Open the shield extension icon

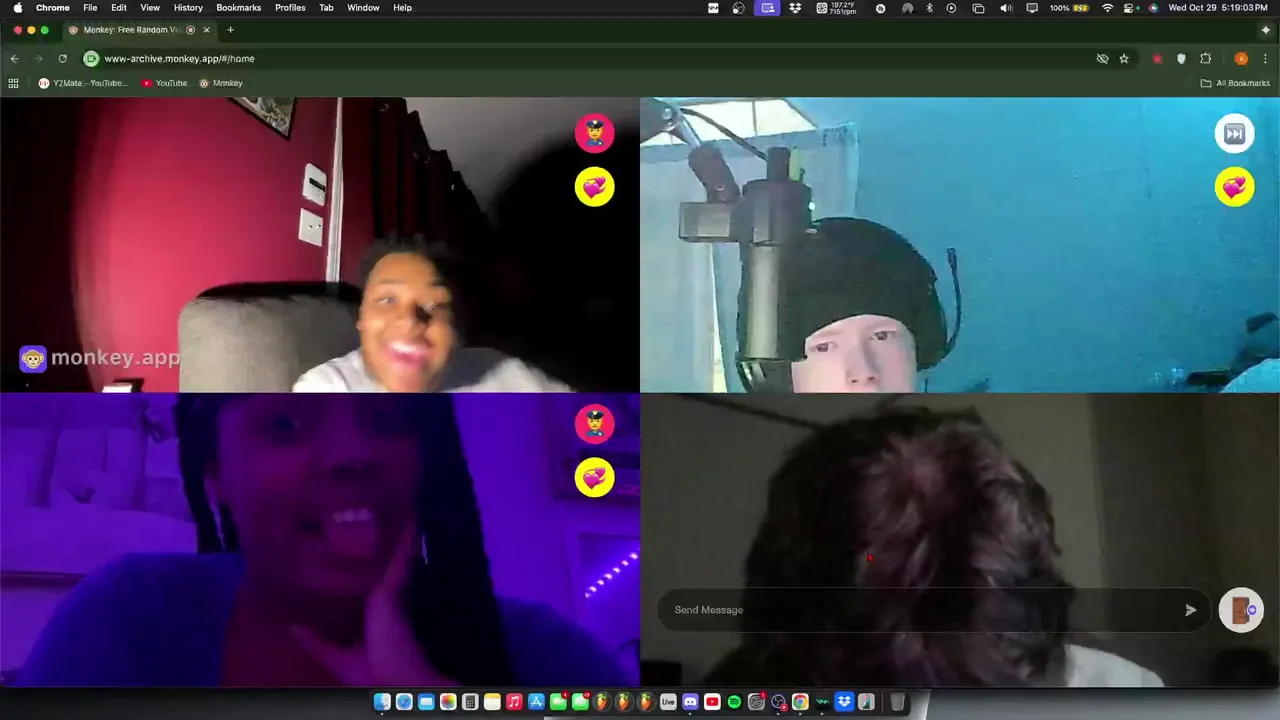(1181, 59)
